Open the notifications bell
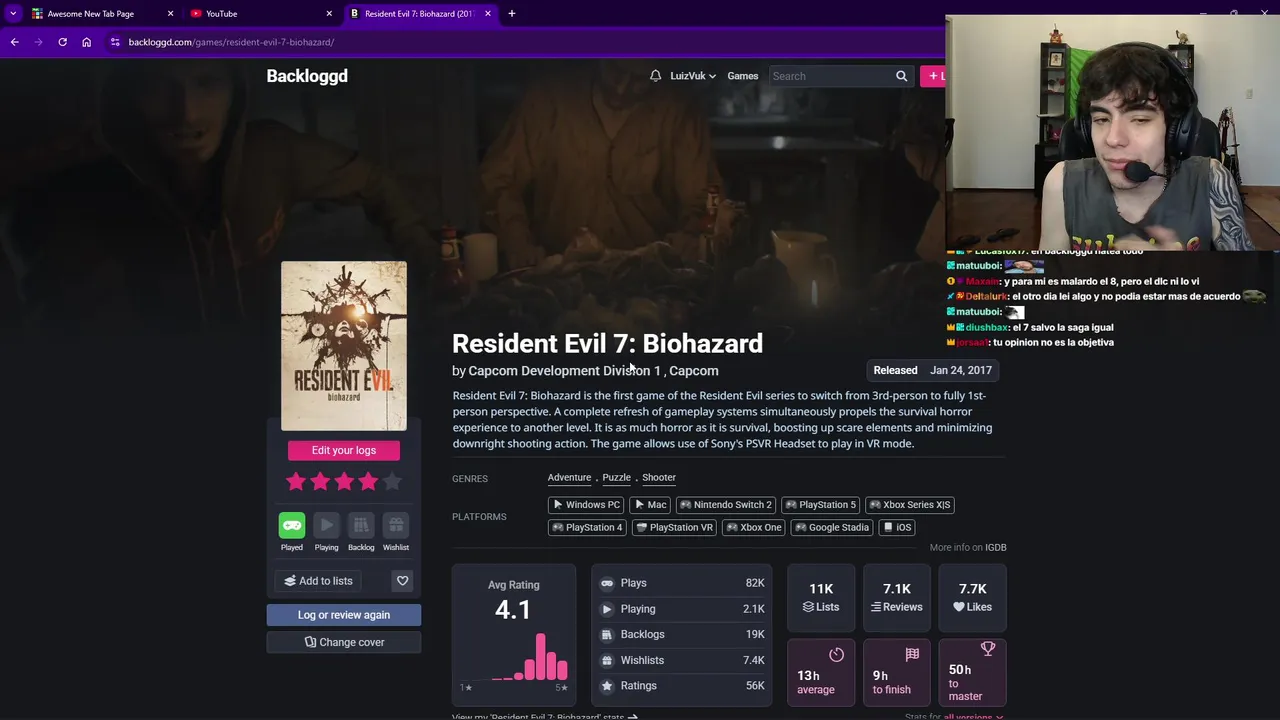 [655, 76]
